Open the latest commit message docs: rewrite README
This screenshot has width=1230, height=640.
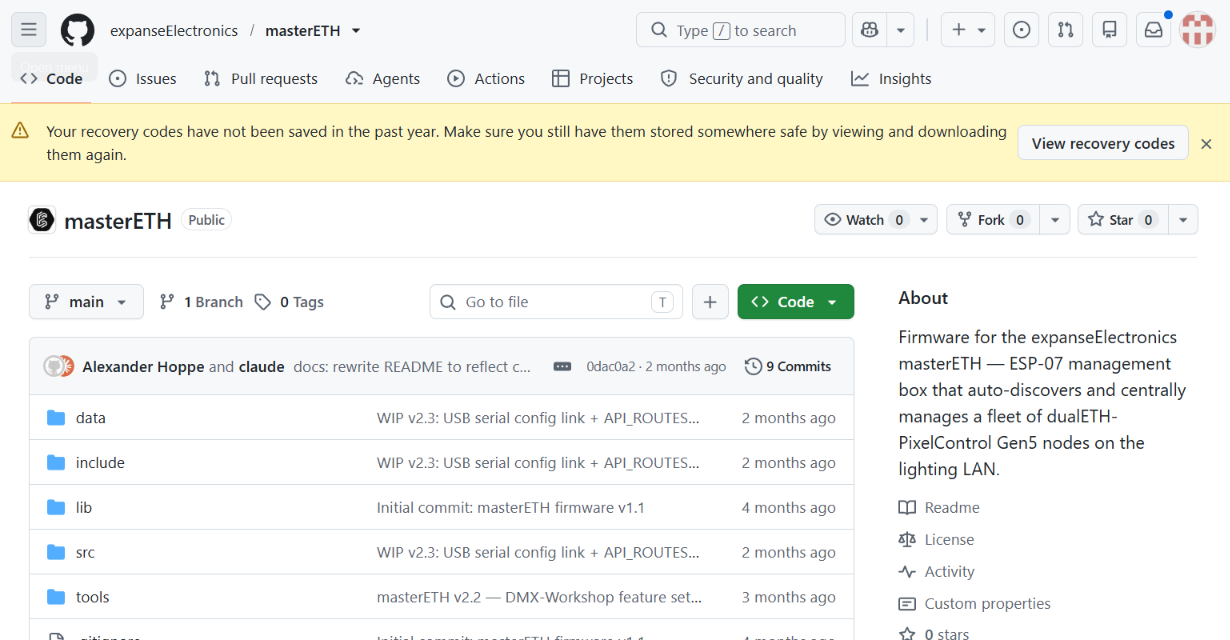(x=412, y=367)
